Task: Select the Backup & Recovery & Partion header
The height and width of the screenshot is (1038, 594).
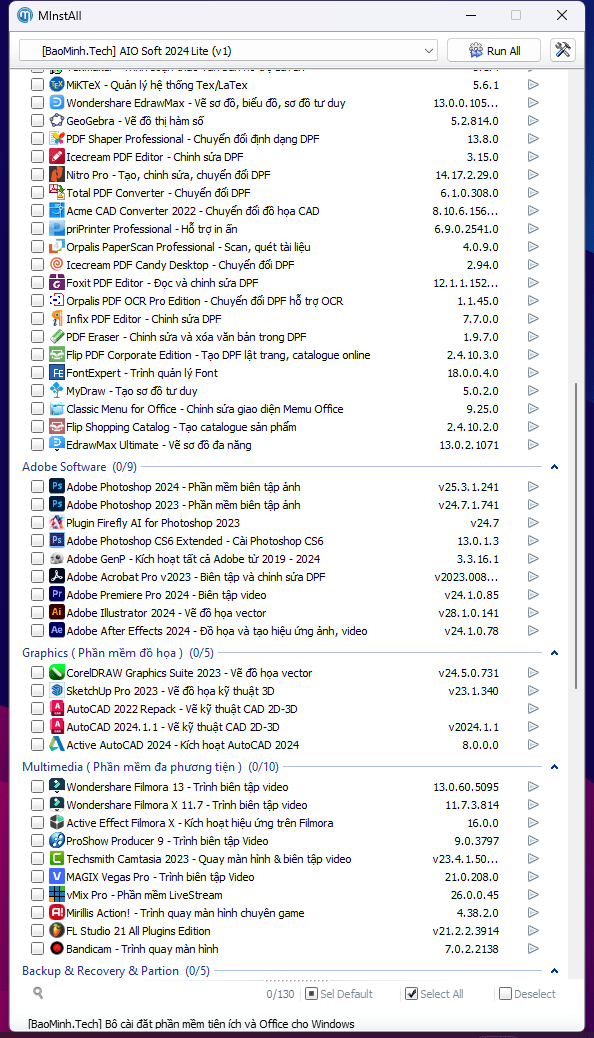Action: tap(116, 970)
